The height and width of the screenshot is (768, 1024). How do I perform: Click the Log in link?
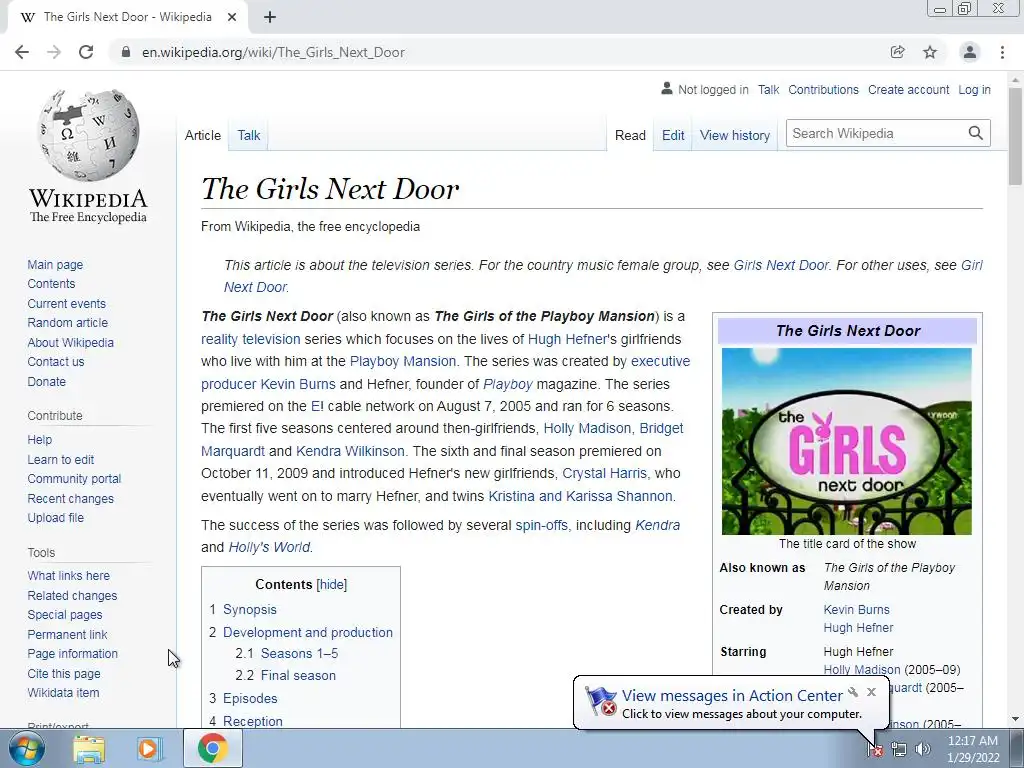click(974, 89)
